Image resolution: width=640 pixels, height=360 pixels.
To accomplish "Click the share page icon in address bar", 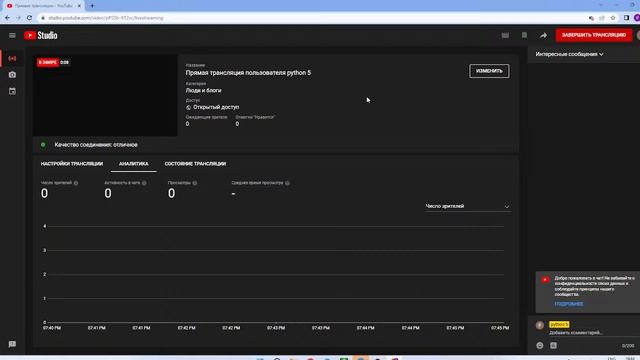I will 602,18.
